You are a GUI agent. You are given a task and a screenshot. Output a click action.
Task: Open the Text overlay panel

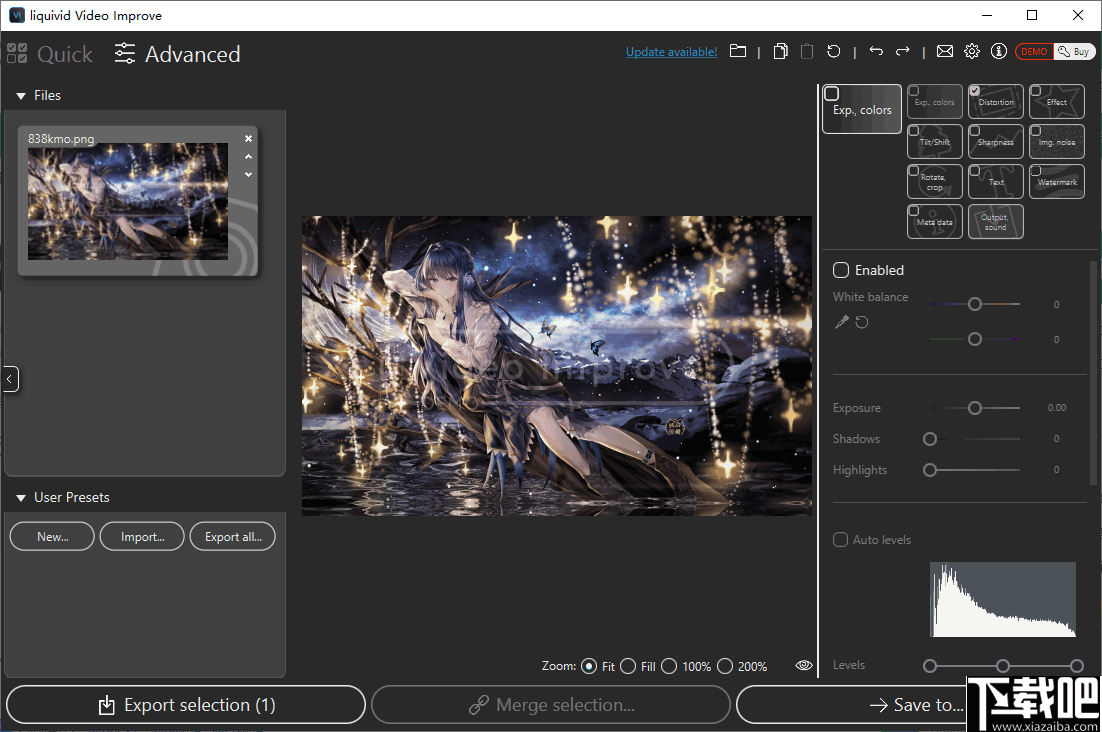[x=995, y=181]
